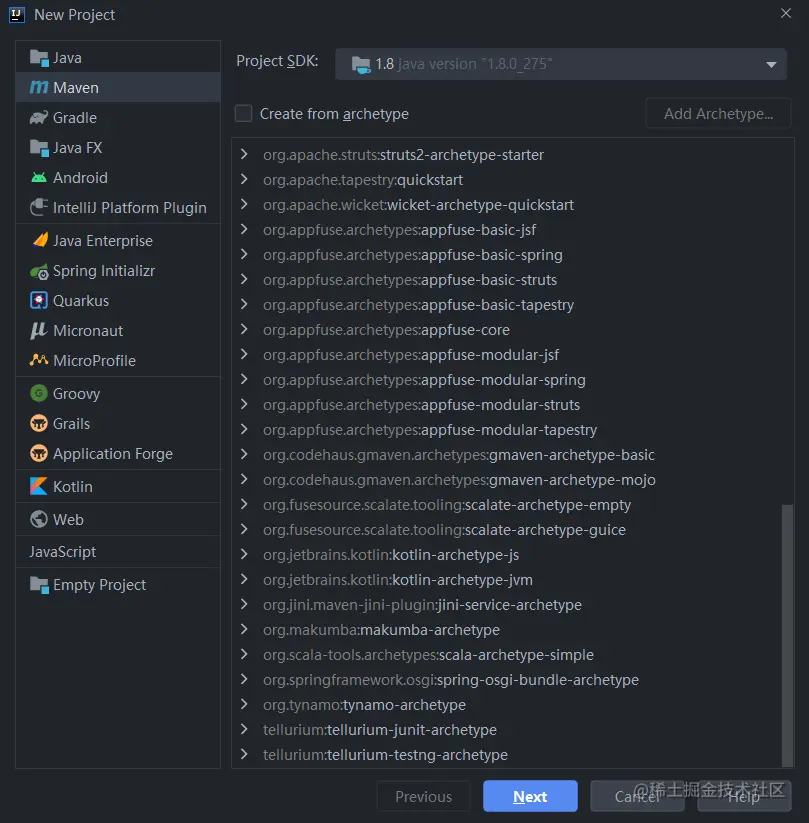
Task: Click the green Groovy G icon
Action: point(39,394)
